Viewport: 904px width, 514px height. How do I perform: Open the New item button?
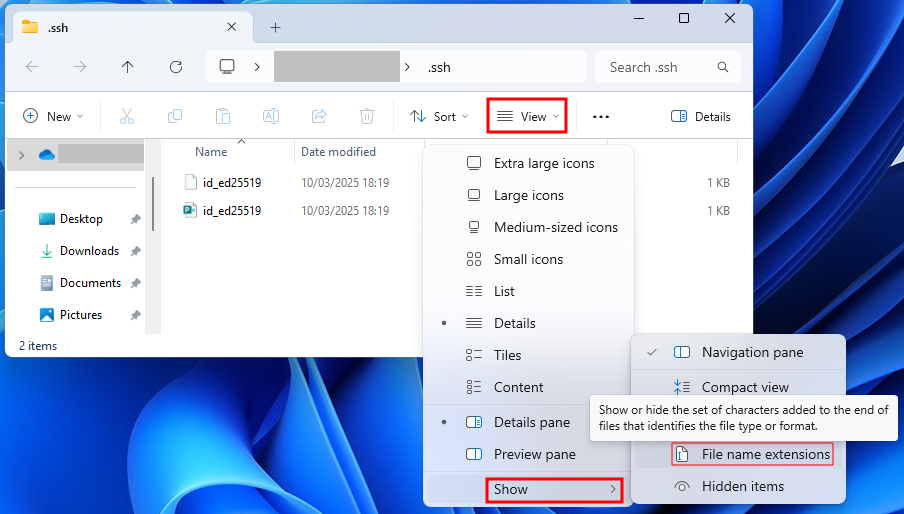pos(53,116)
